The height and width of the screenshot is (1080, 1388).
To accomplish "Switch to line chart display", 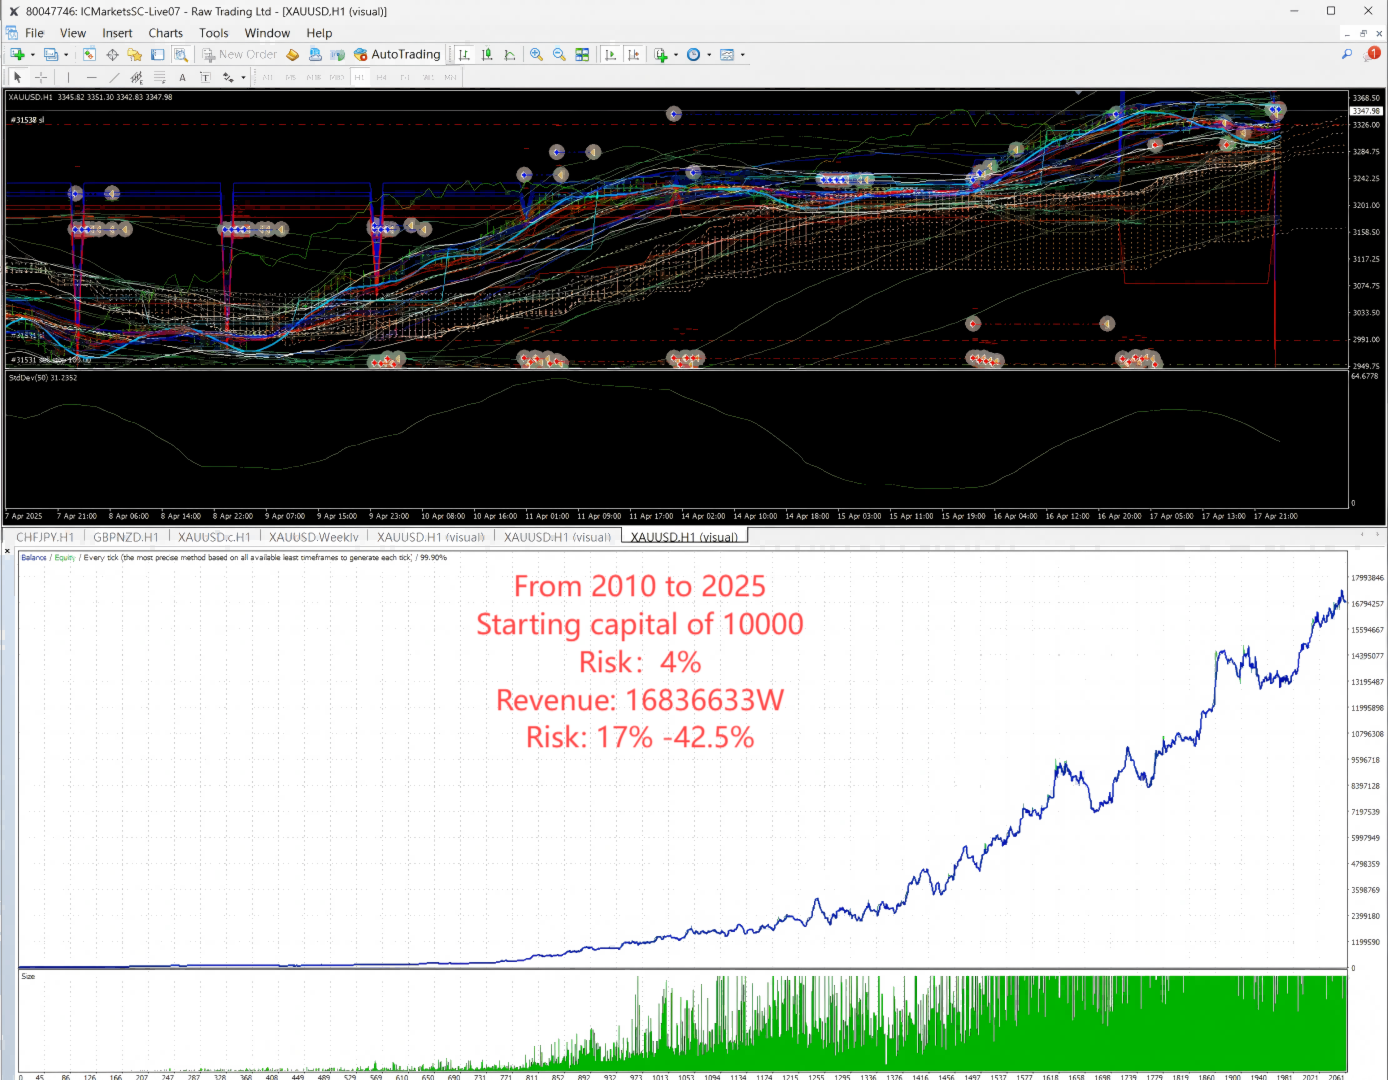I will tap(510, 55).
